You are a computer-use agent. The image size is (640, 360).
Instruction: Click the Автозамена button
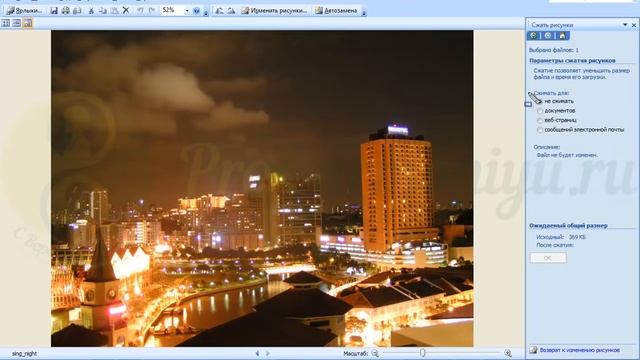tap(336, 11)
